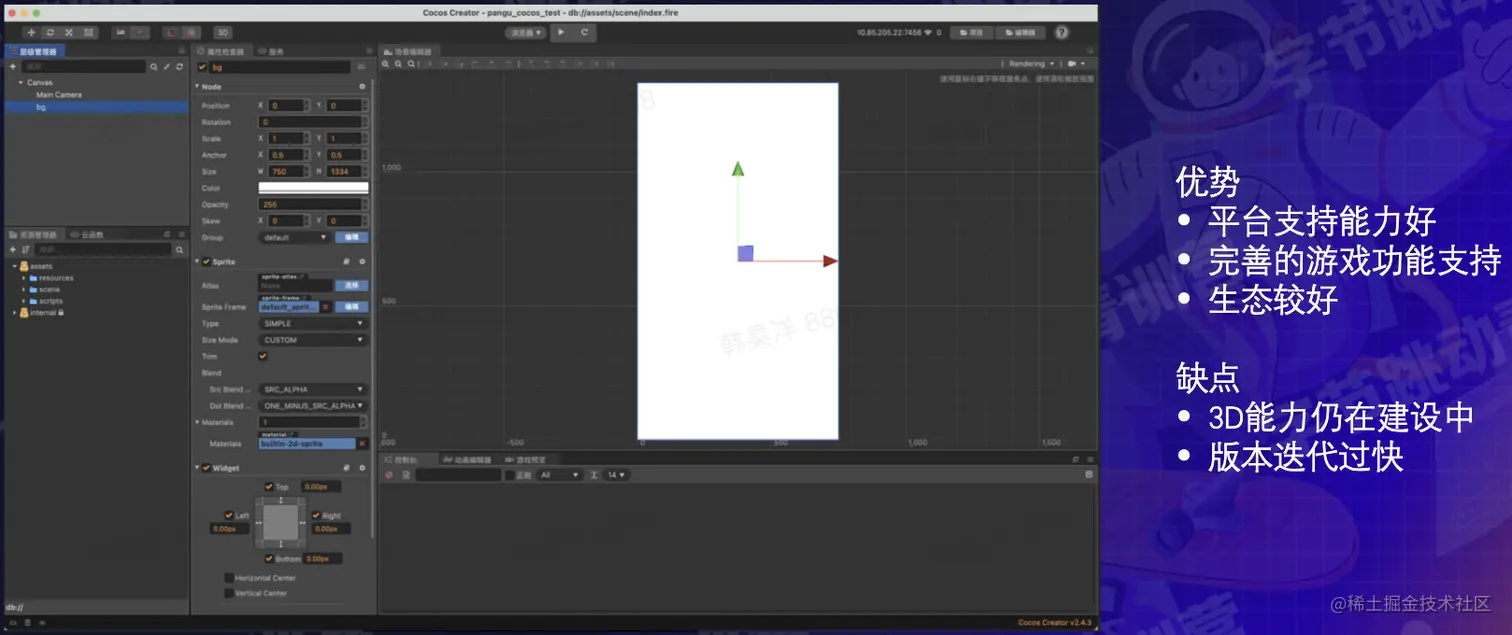
Task: Click the hierarchy refresh icon
Action: [x=179, y=67]
